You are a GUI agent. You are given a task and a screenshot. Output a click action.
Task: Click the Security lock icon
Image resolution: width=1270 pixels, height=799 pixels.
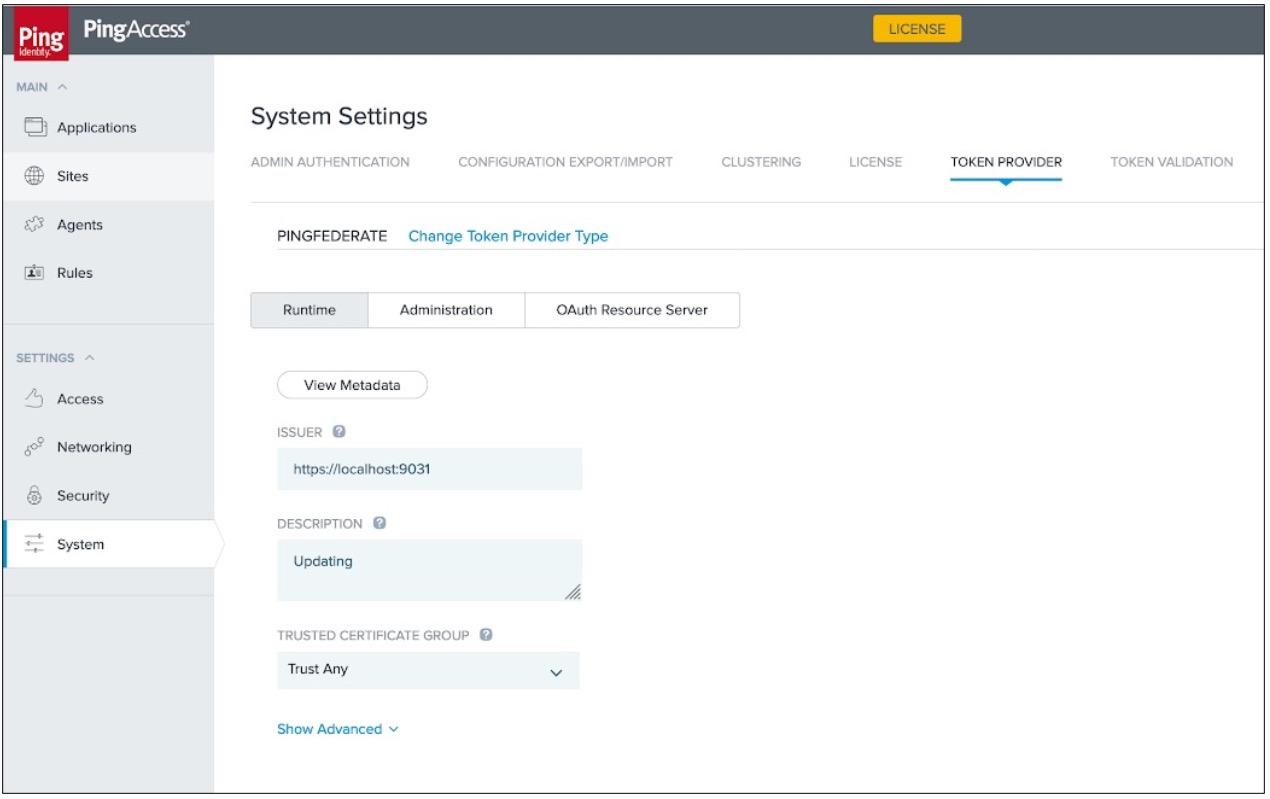coord(34,496)
